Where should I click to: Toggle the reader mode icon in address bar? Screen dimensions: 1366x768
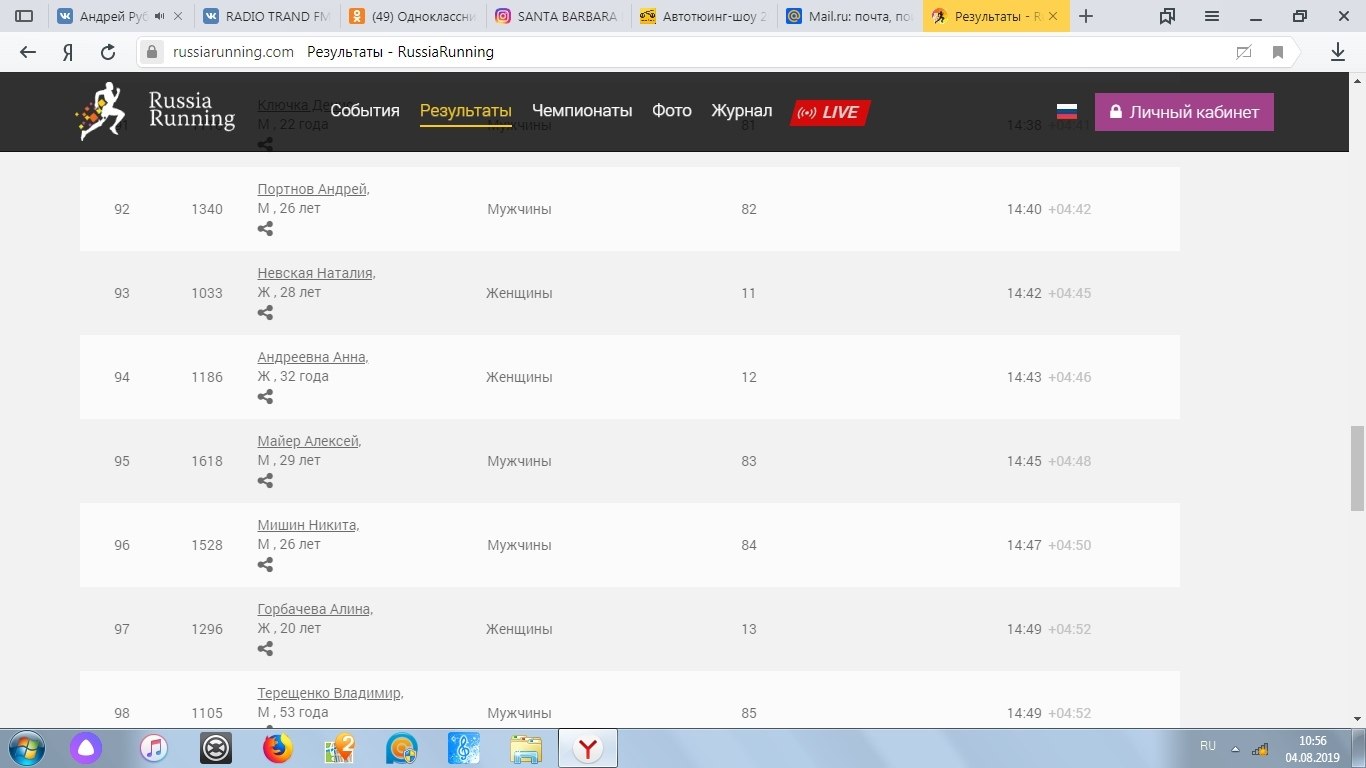pyautogui.click(x=1244, y=52)
